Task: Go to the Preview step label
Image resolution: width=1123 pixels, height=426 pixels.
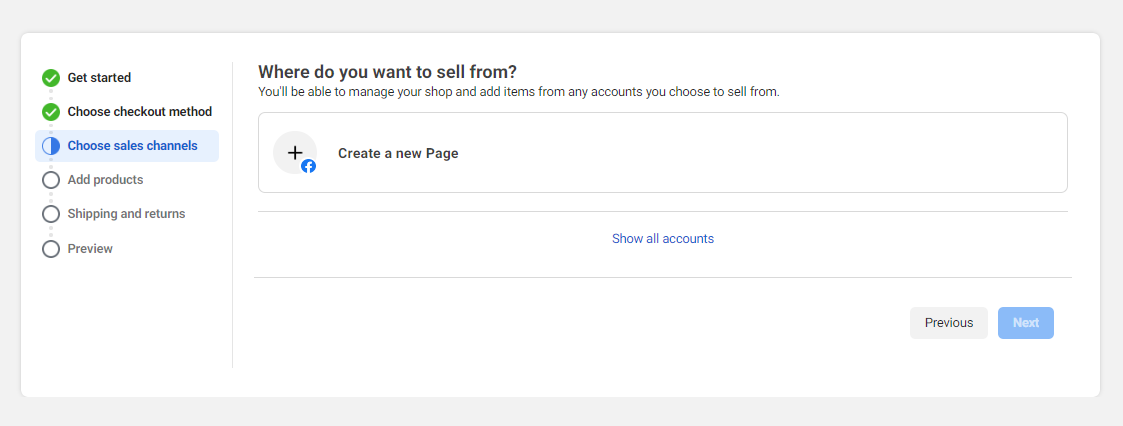Action: pyautogui.click(x=90, y=248)
